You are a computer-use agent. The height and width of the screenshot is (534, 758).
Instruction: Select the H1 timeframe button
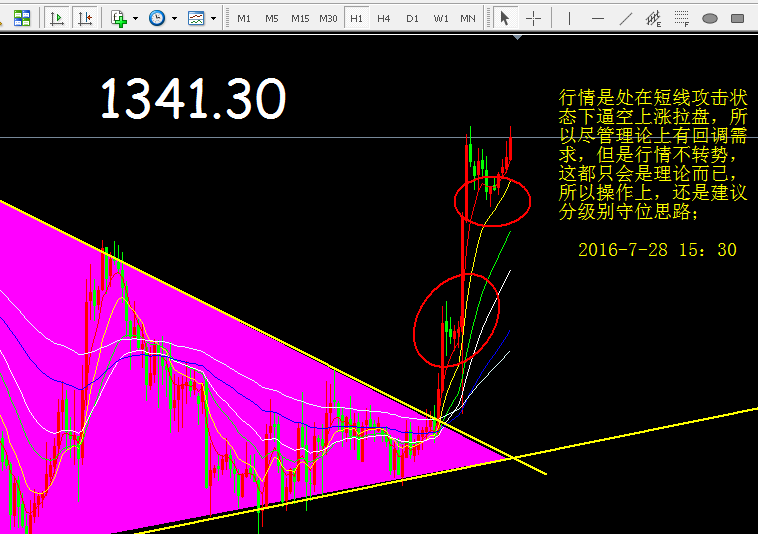[356, 18]
